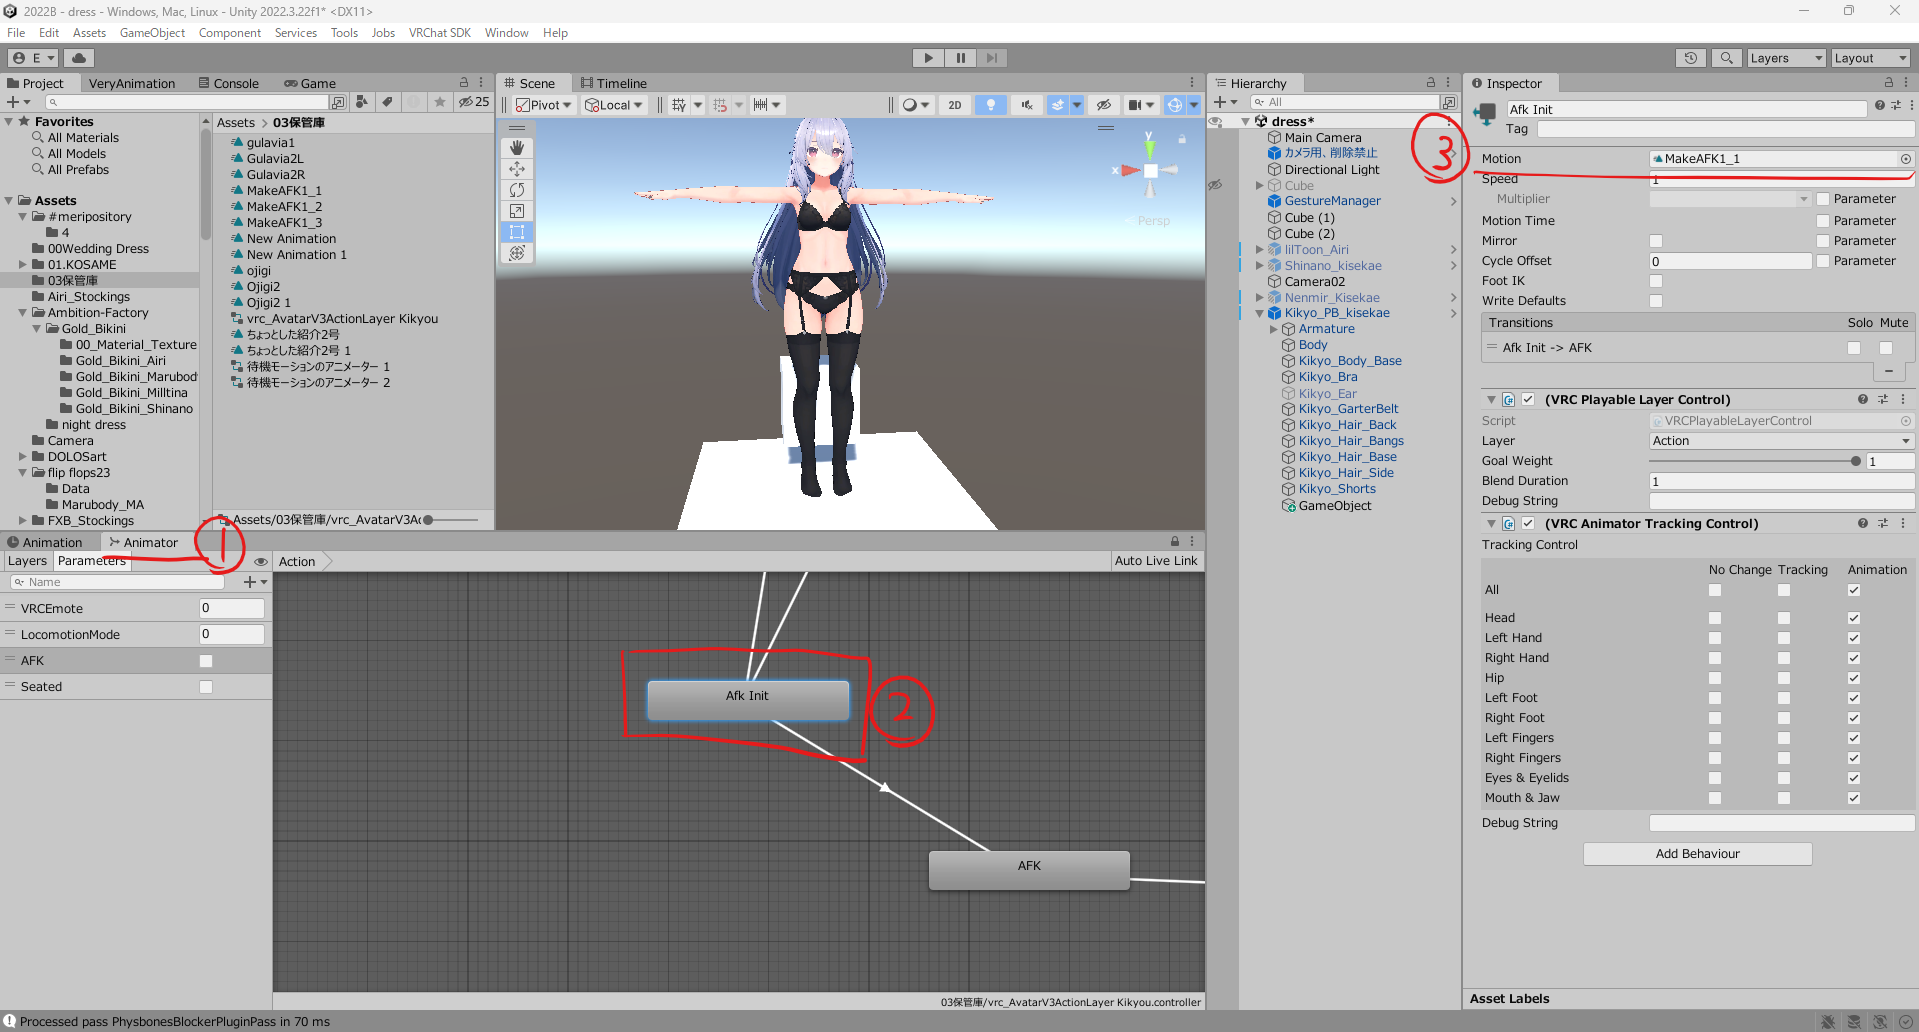The height and width of the screenshot is (1032, 1919).
Task: Check Tracking checkbox for Left Hand row
Action: pos(1784,638)
